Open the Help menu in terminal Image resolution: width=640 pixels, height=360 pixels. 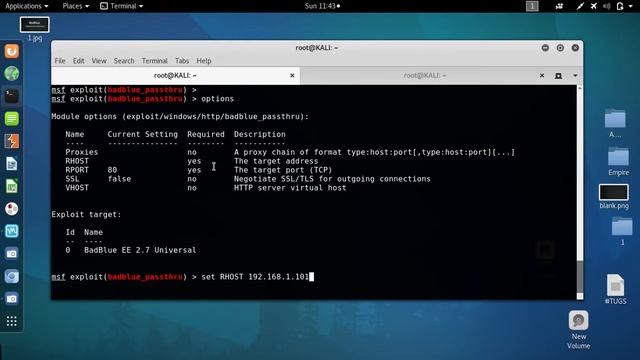click(x=204, y=61)
